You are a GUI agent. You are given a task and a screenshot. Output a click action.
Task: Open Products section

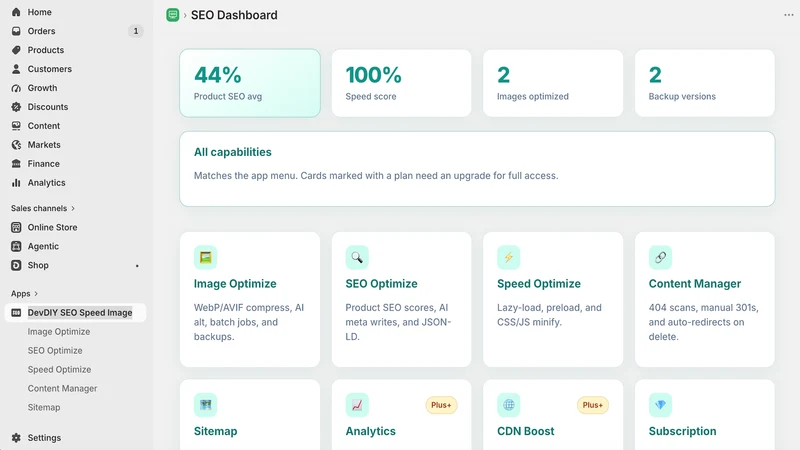[45, 50]
